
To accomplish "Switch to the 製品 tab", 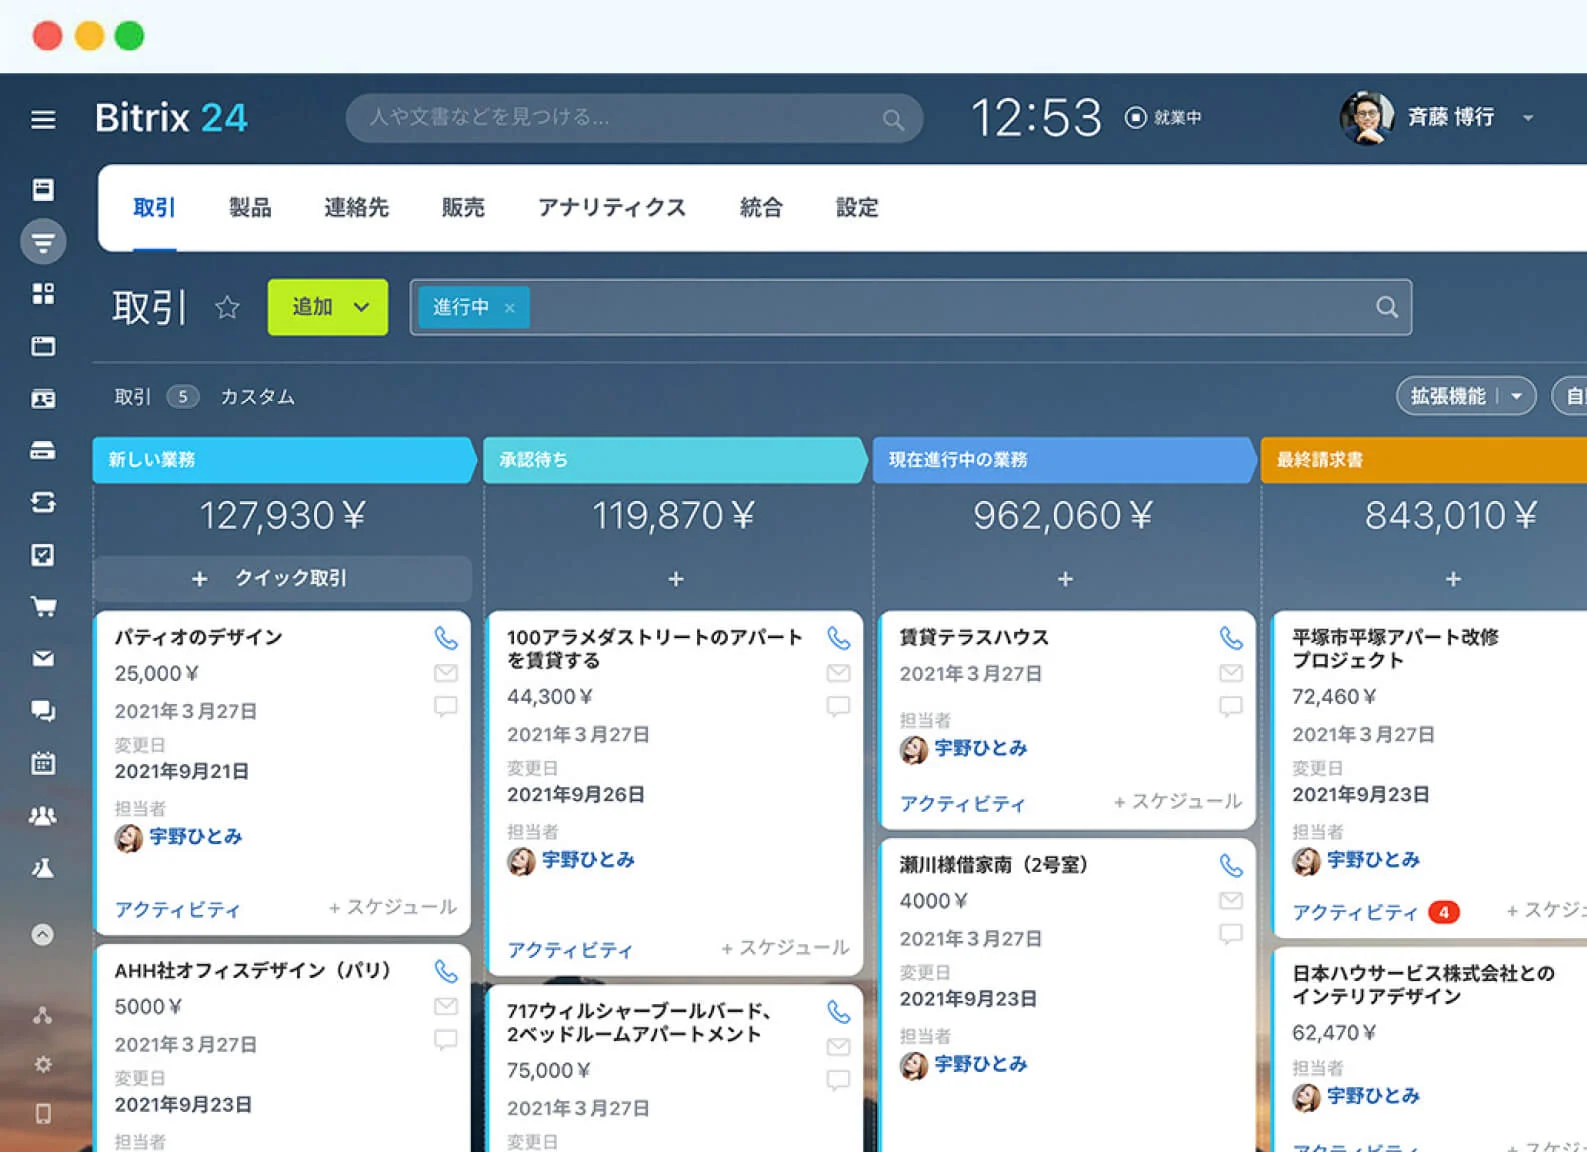I will point(250,208).
